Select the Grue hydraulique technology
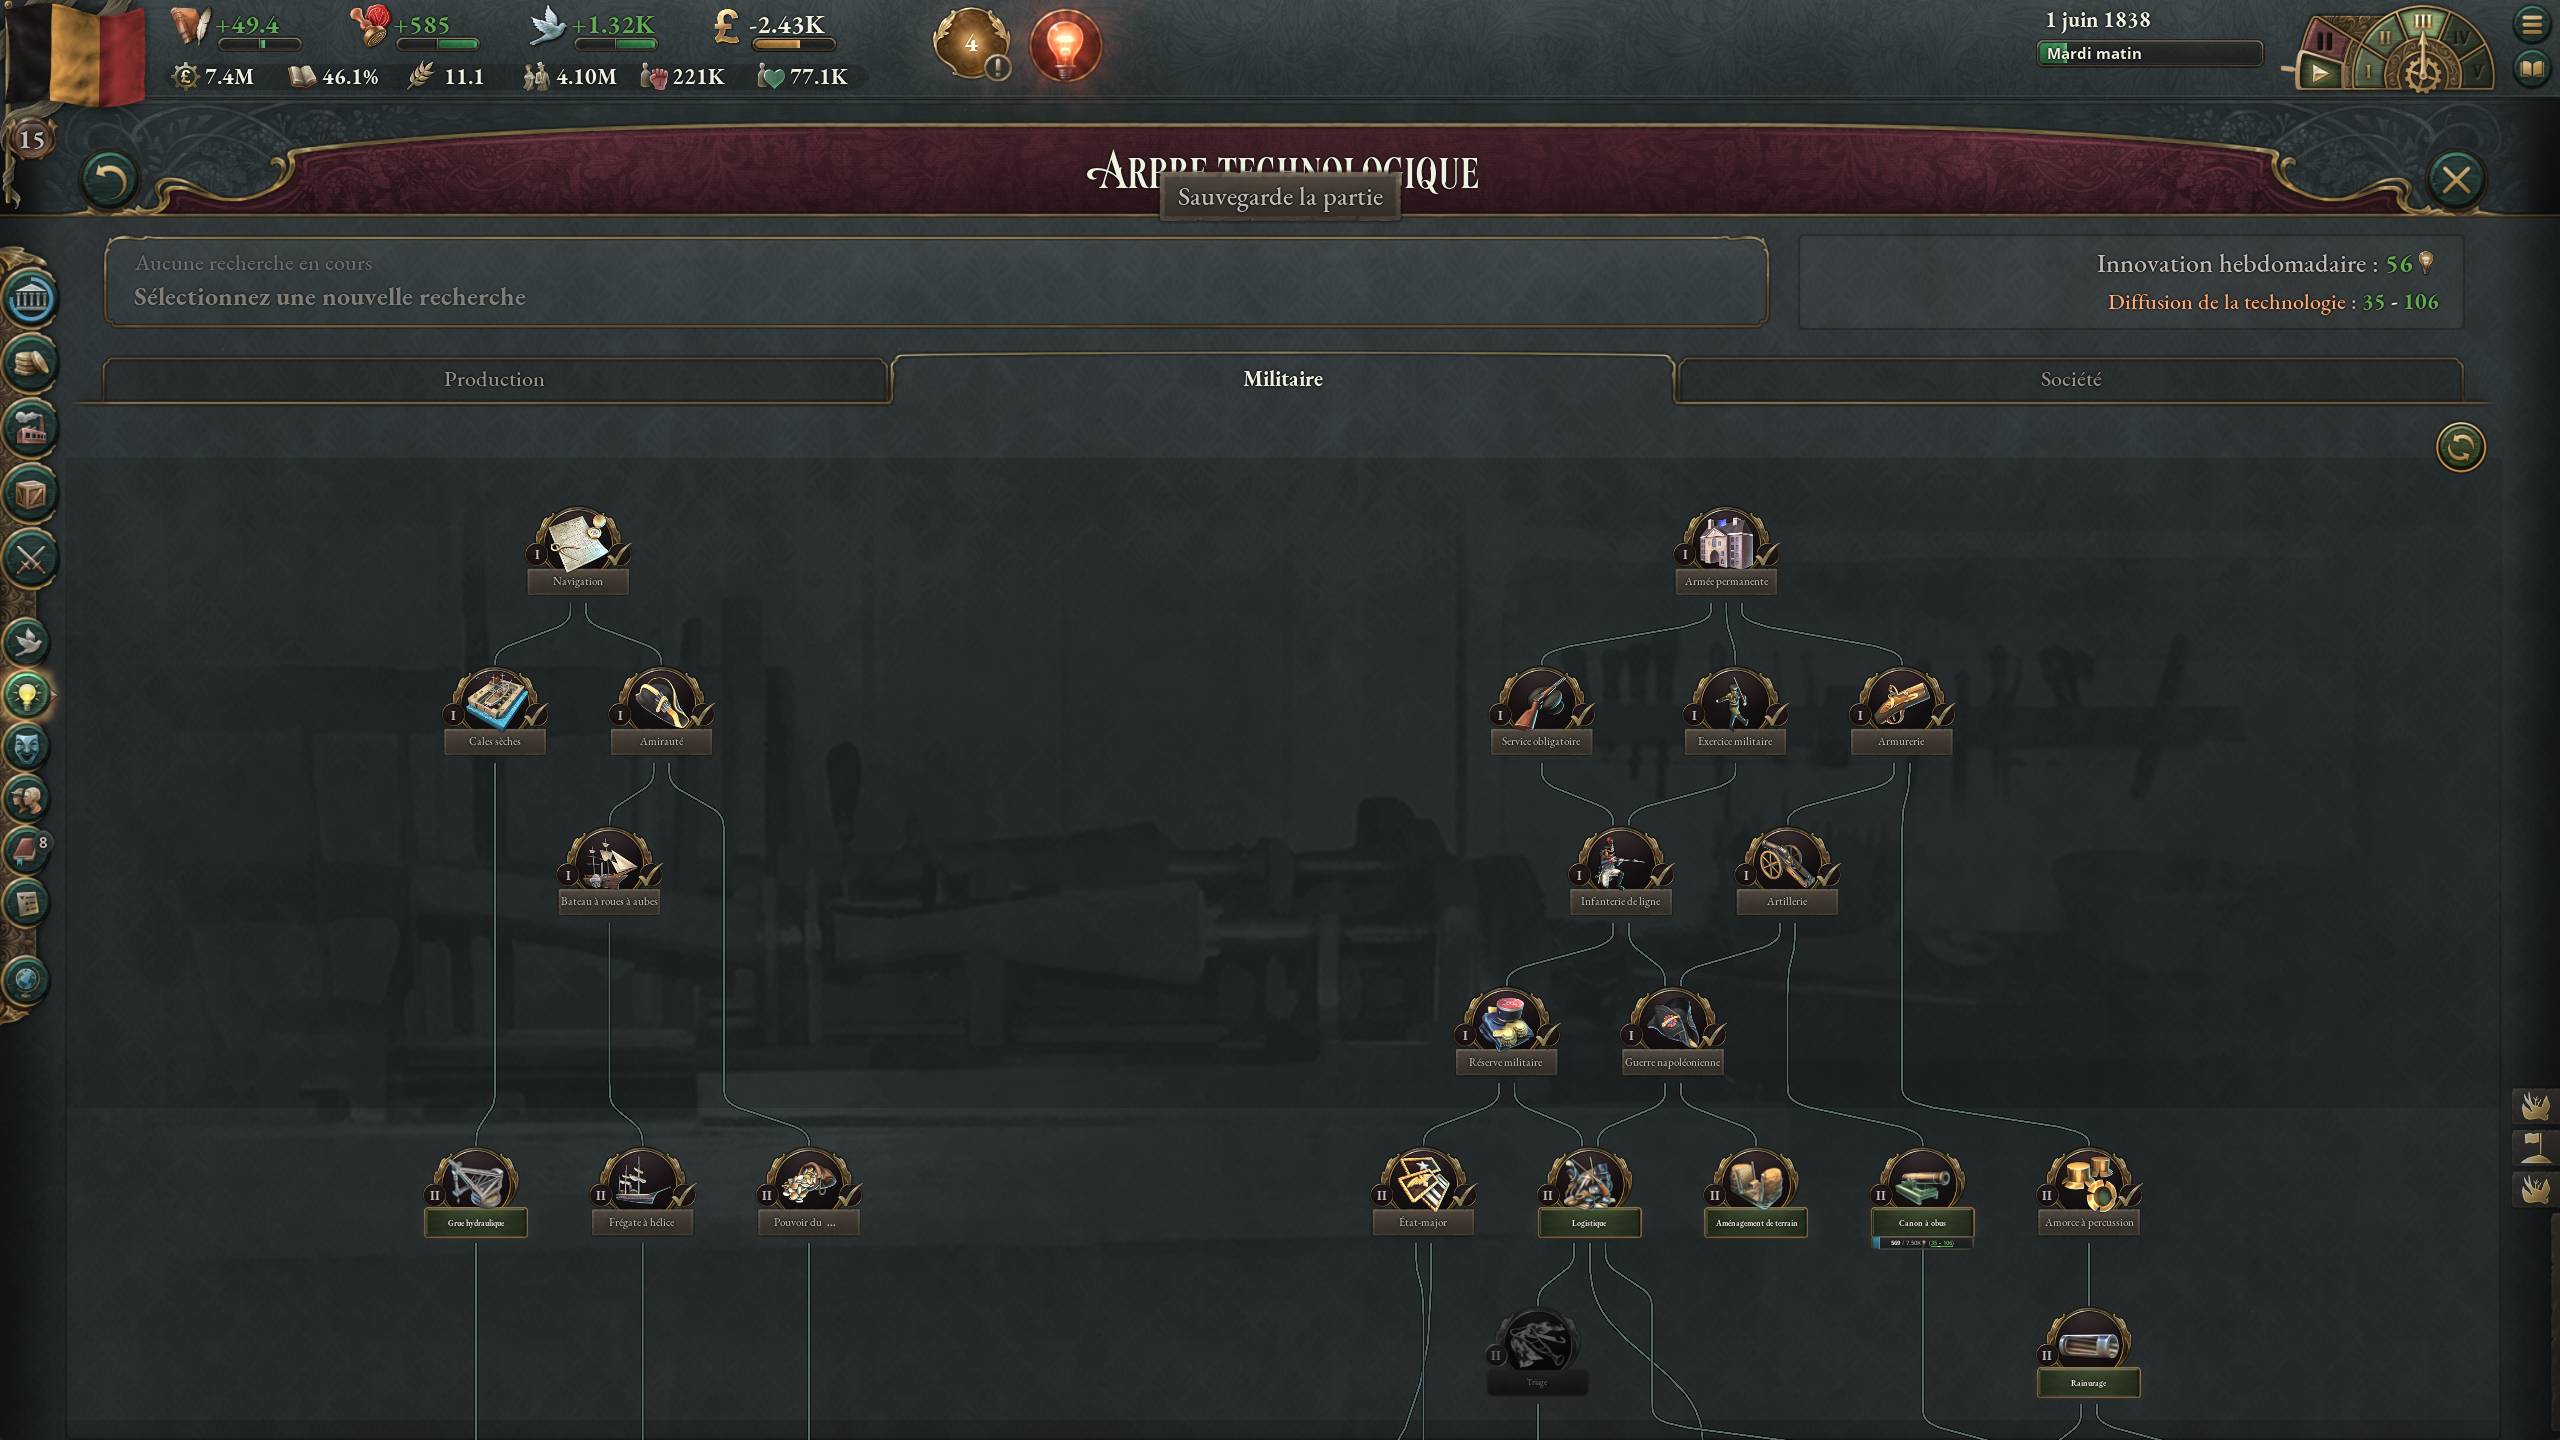The height and width of the screenshot is (1440, 2560). (476, 1193)
